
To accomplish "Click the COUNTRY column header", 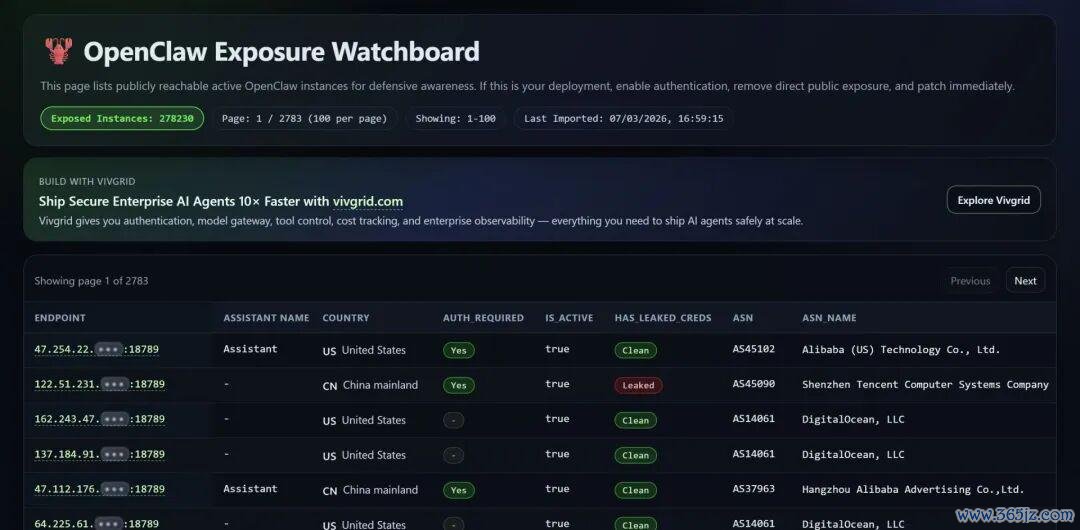I will point(346,318).
